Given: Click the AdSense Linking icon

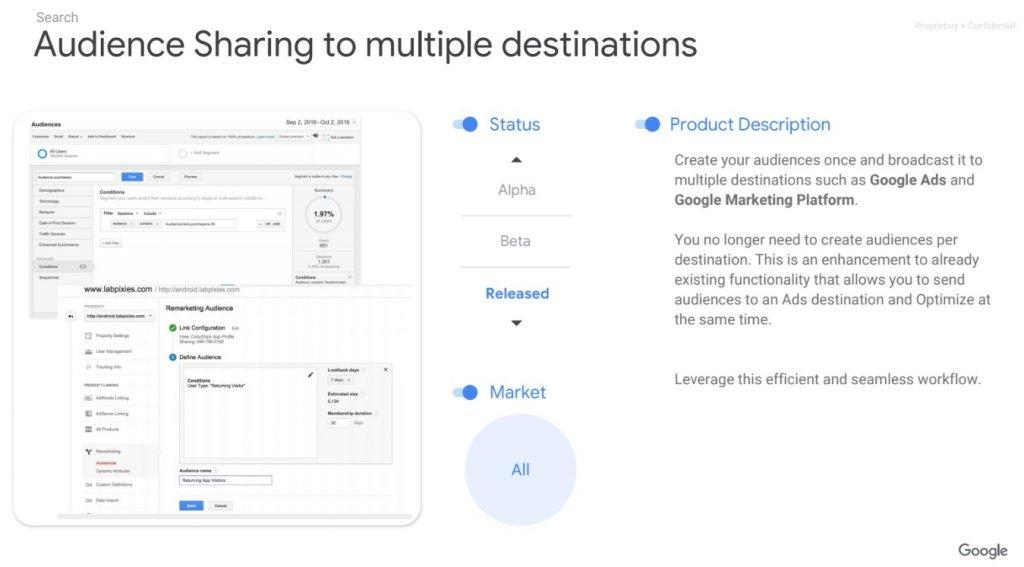Looking at the screenshot, I should tap(88, 413).
